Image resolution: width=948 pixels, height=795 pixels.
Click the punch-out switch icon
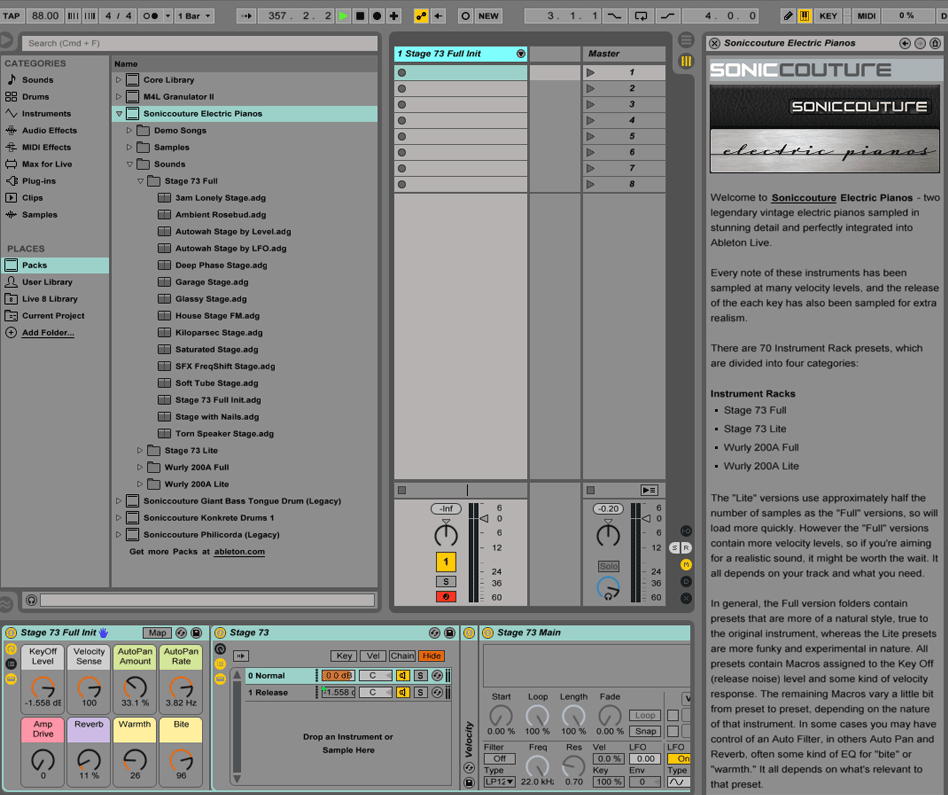pyautogui.click(x=667, y=16)
